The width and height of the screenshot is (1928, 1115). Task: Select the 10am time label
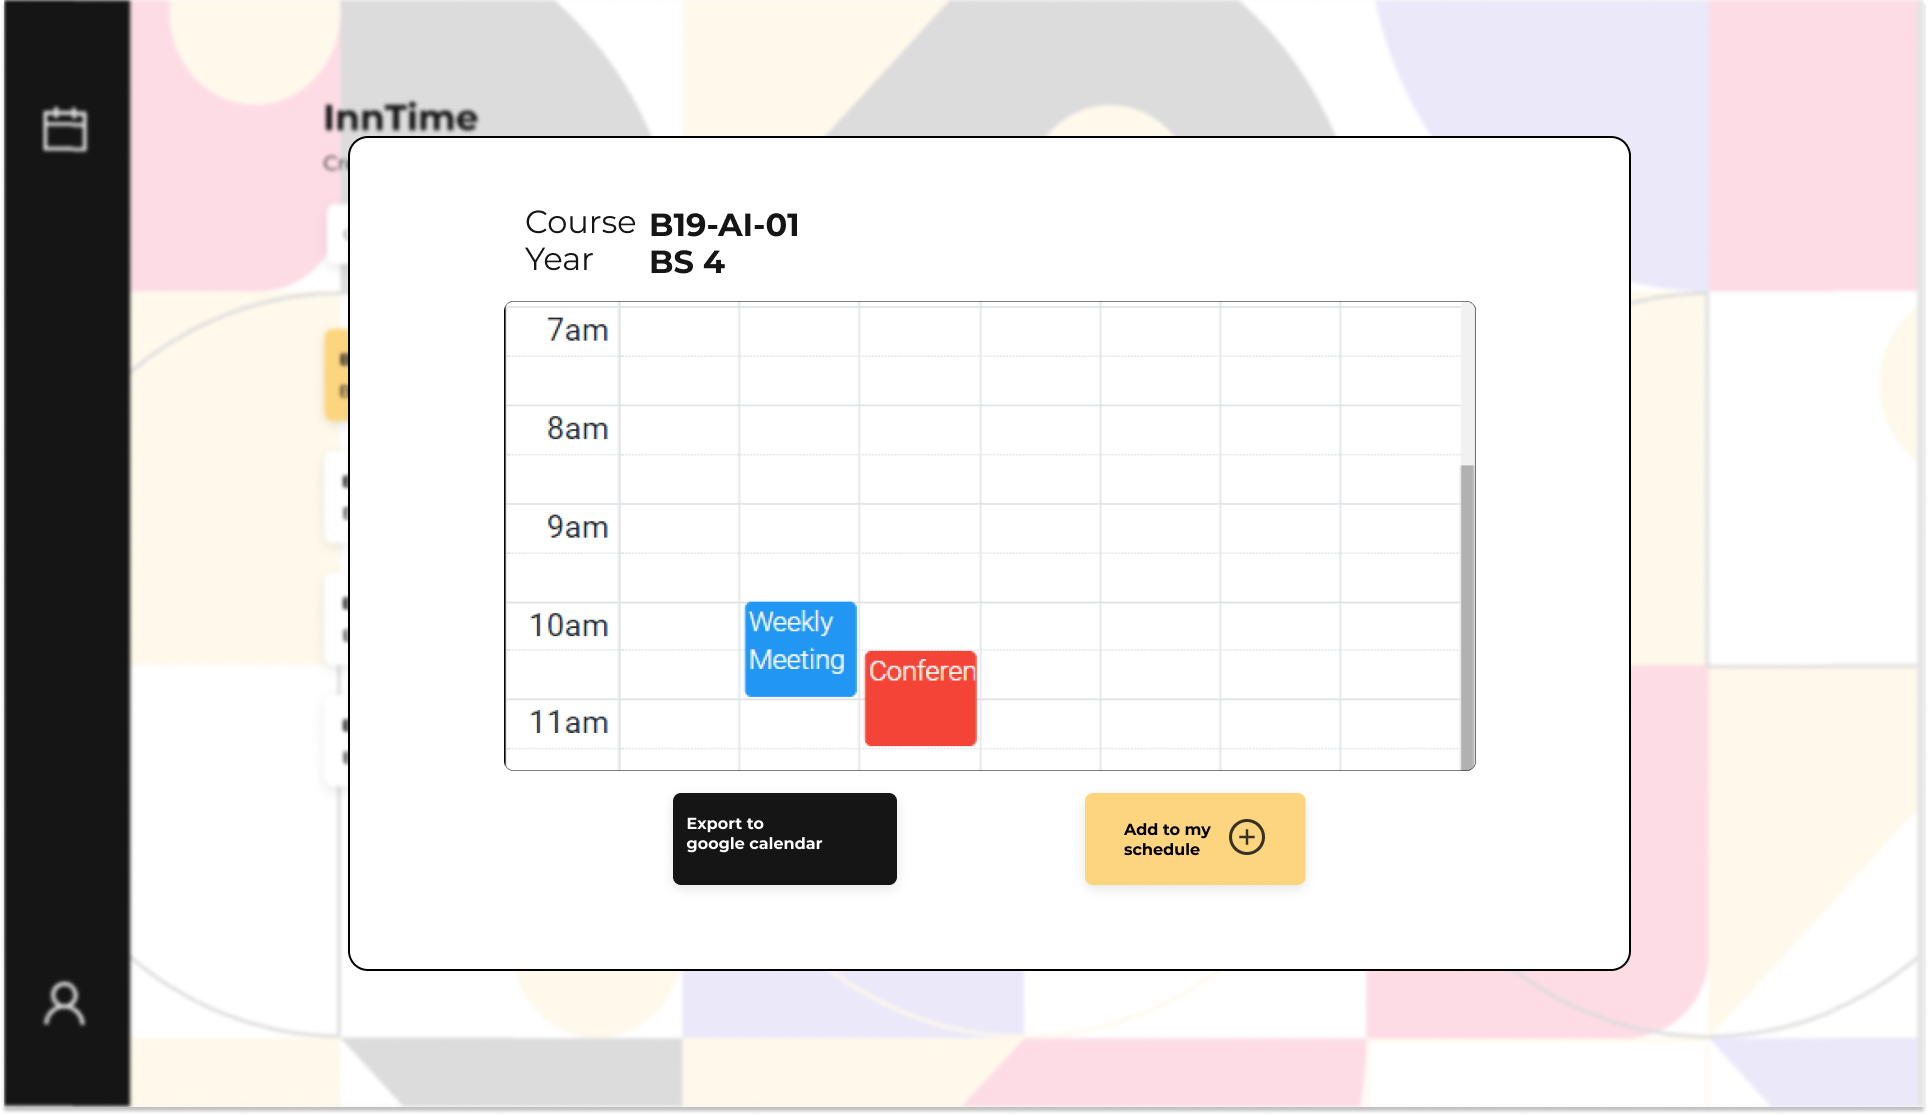[x=568, y=626]
